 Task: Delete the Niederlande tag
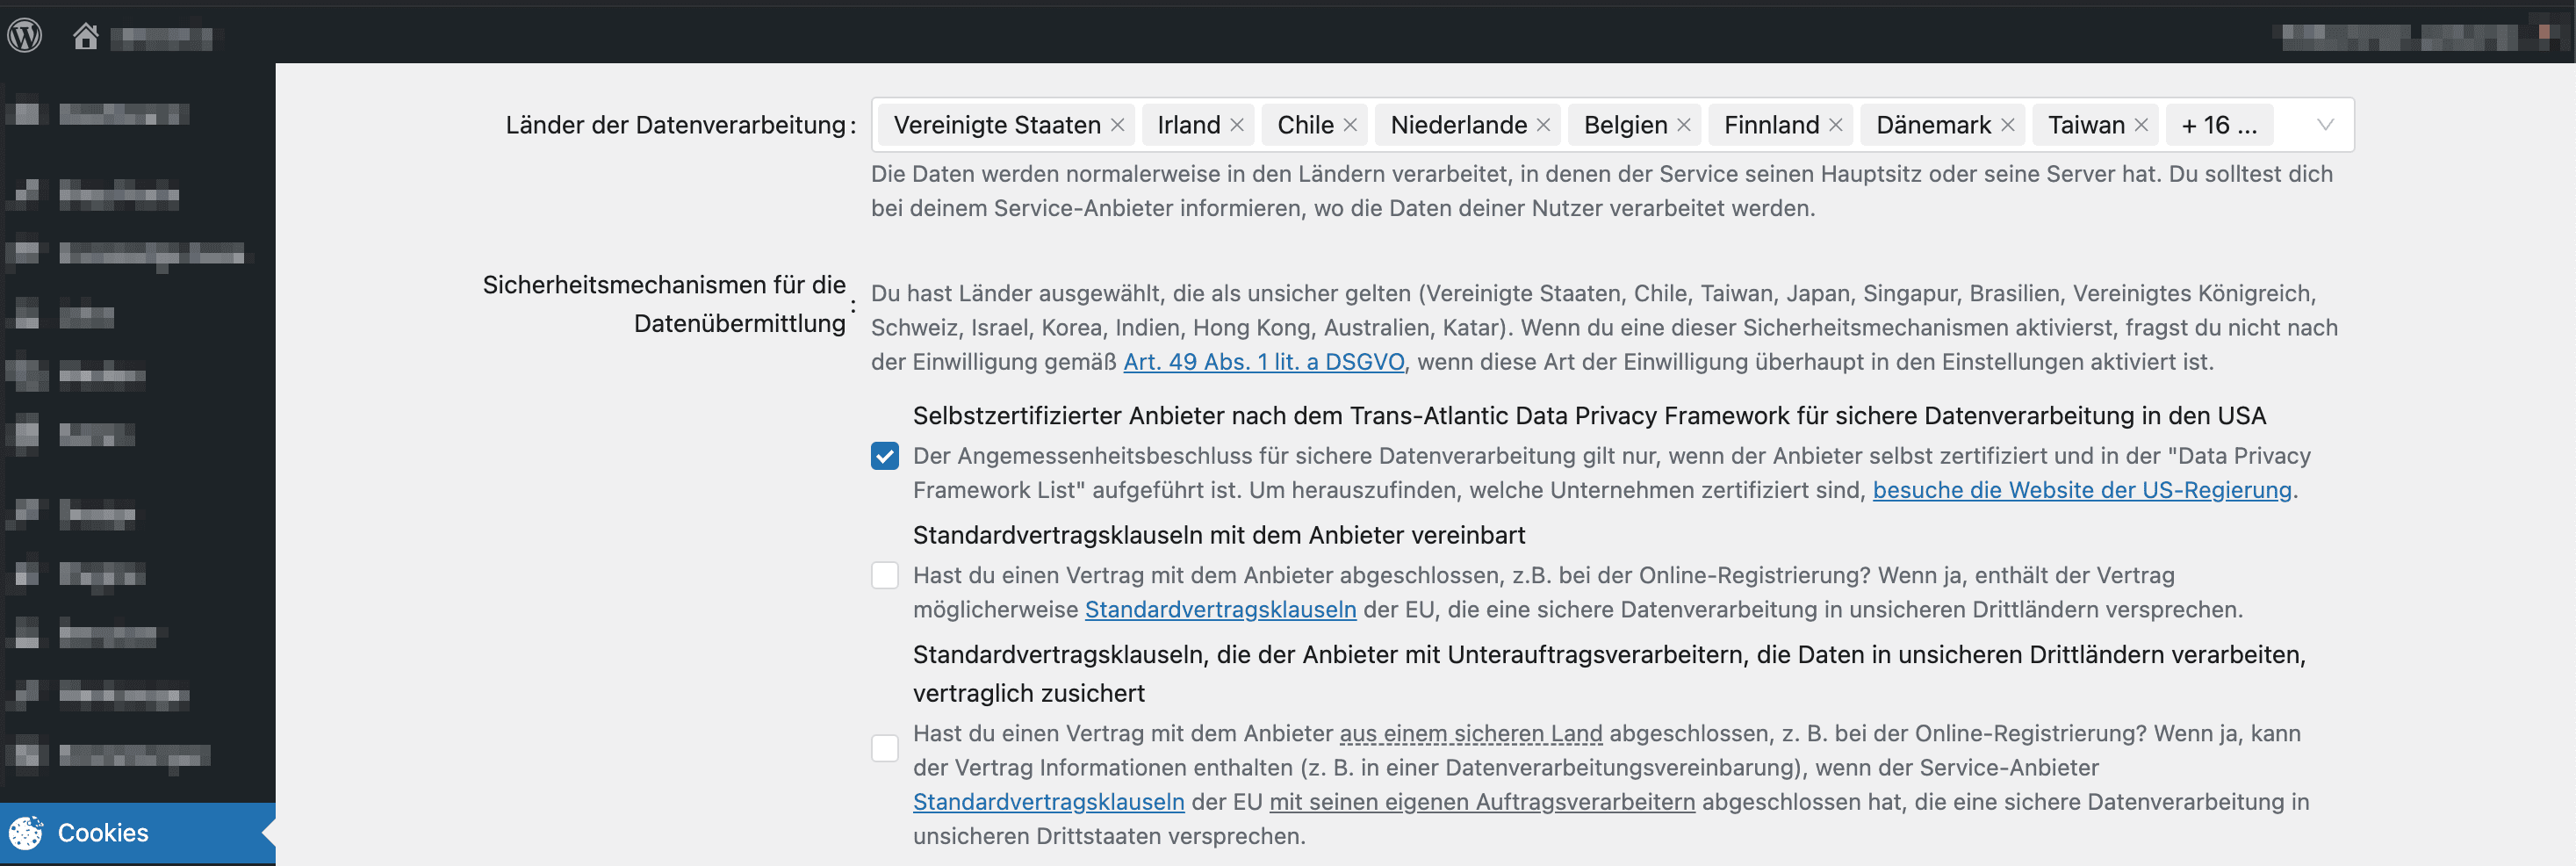[x=1543, y=125]
